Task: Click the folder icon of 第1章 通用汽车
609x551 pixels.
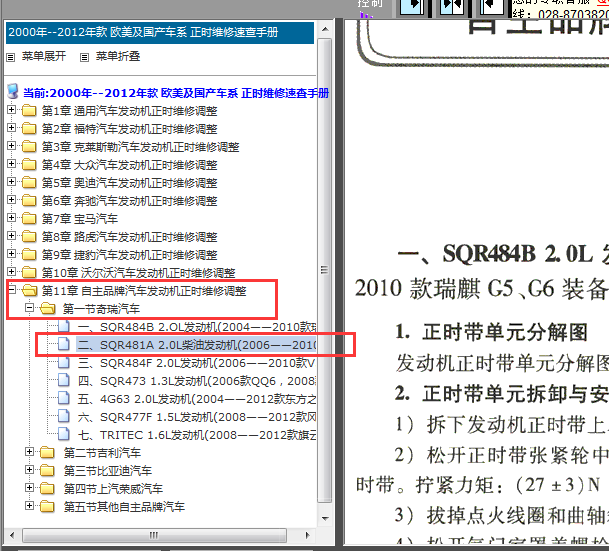Action: [x=29, y=111]
